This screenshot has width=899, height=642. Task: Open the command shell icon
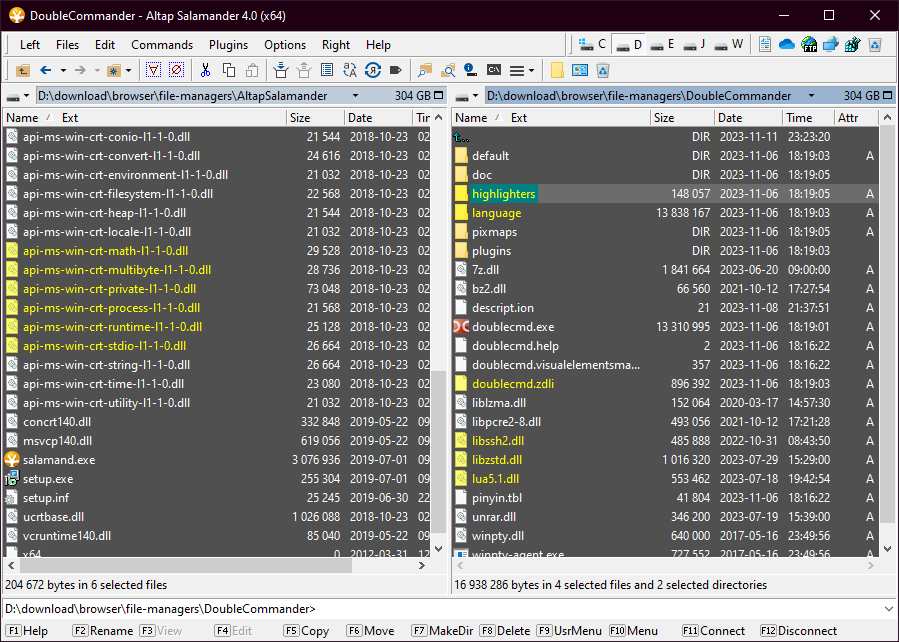tap(494, 70)
